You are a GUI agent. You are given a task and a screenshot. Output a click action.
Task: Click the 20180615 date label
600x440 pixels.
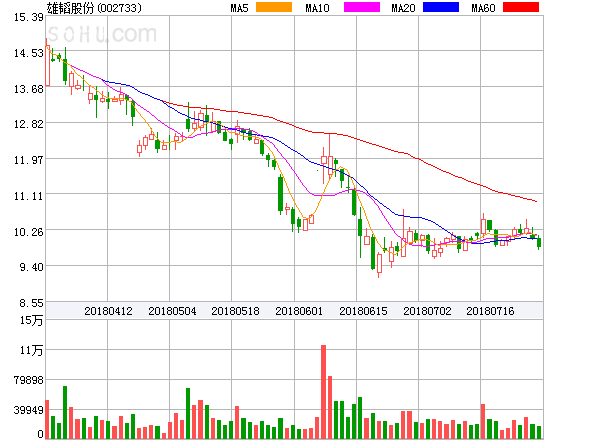click(363, 311)
